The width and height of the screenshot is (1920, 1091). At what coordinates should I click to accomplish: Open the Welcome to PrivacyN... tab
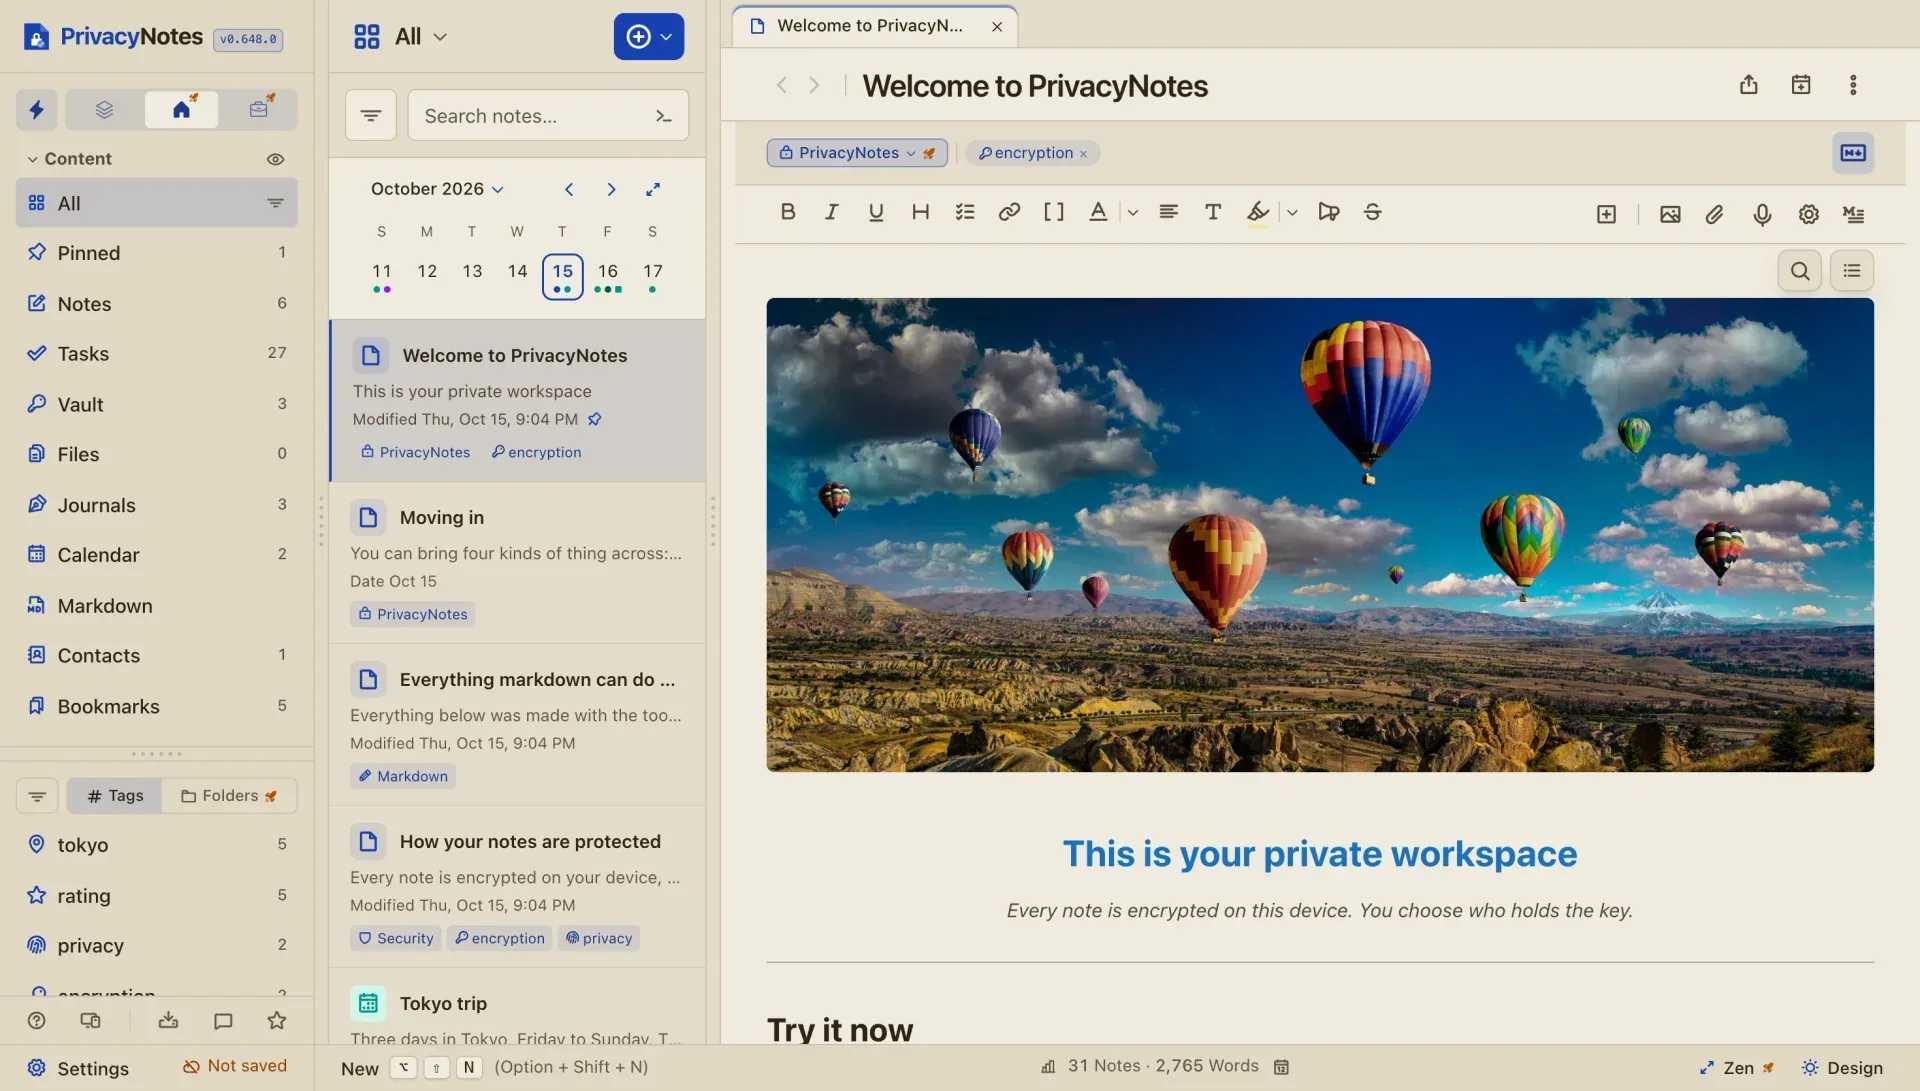pos(873,26)
